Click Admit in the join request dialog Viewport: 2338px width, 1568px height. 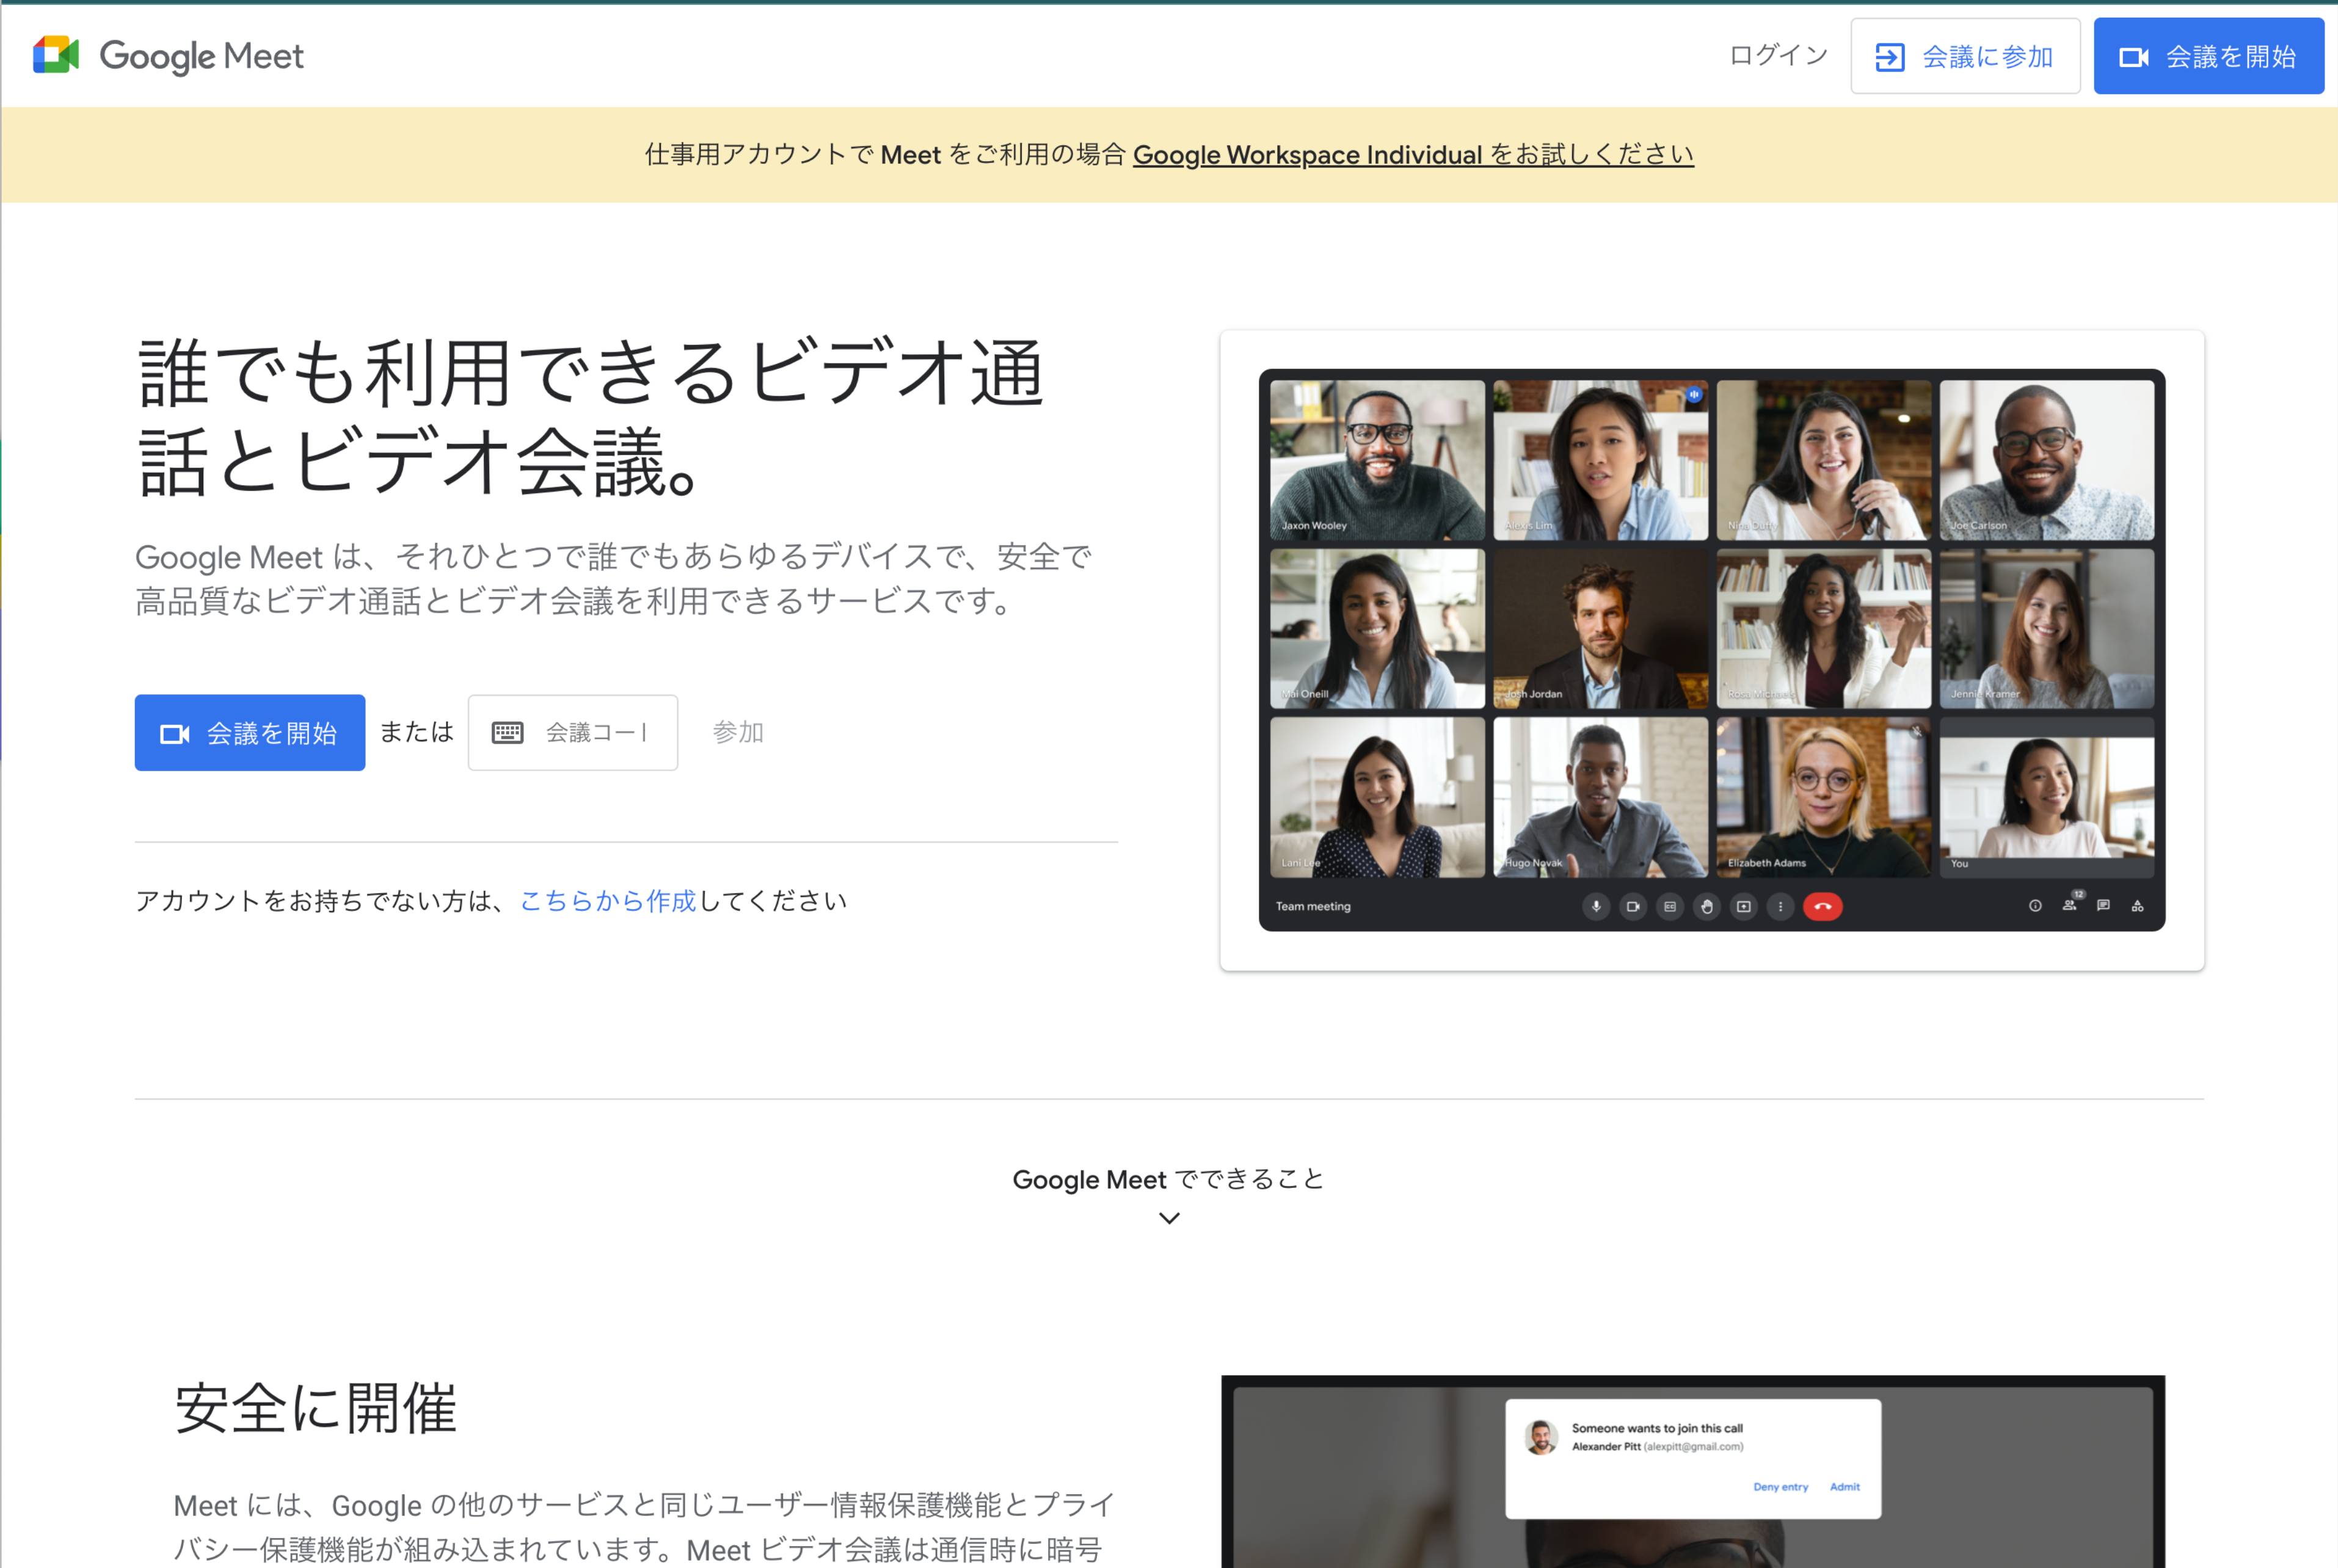point(1845,1487)
